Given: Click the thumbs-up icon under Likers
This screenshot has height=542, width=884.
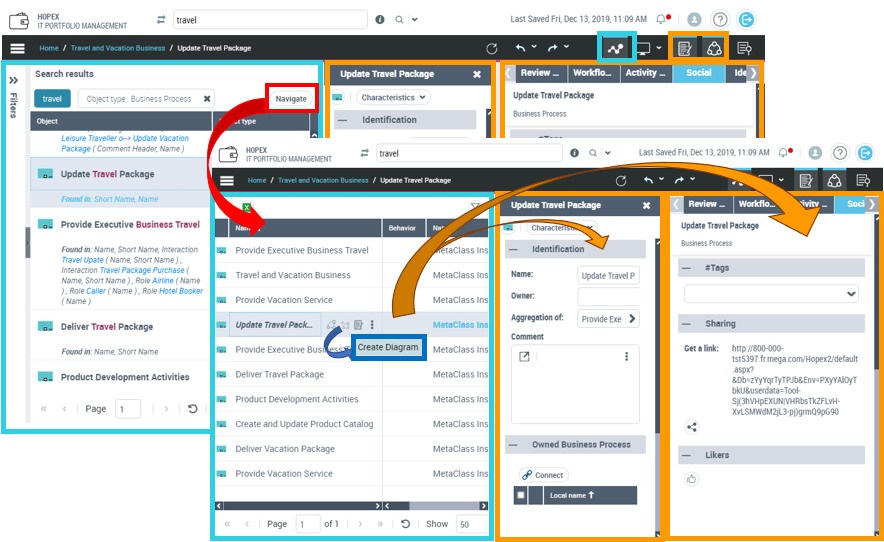Looking at the screenshot, I should [691, 480].
